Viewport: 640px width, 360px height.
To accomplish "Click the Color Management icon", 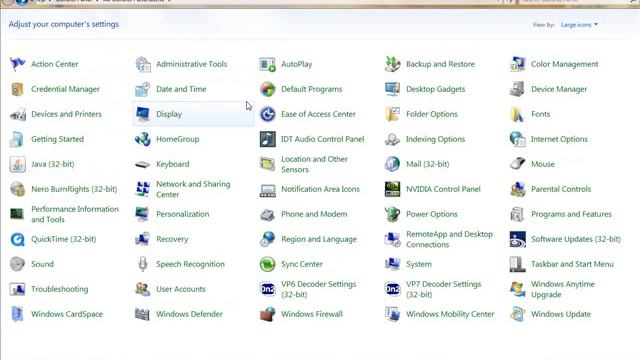I will 517,64.
